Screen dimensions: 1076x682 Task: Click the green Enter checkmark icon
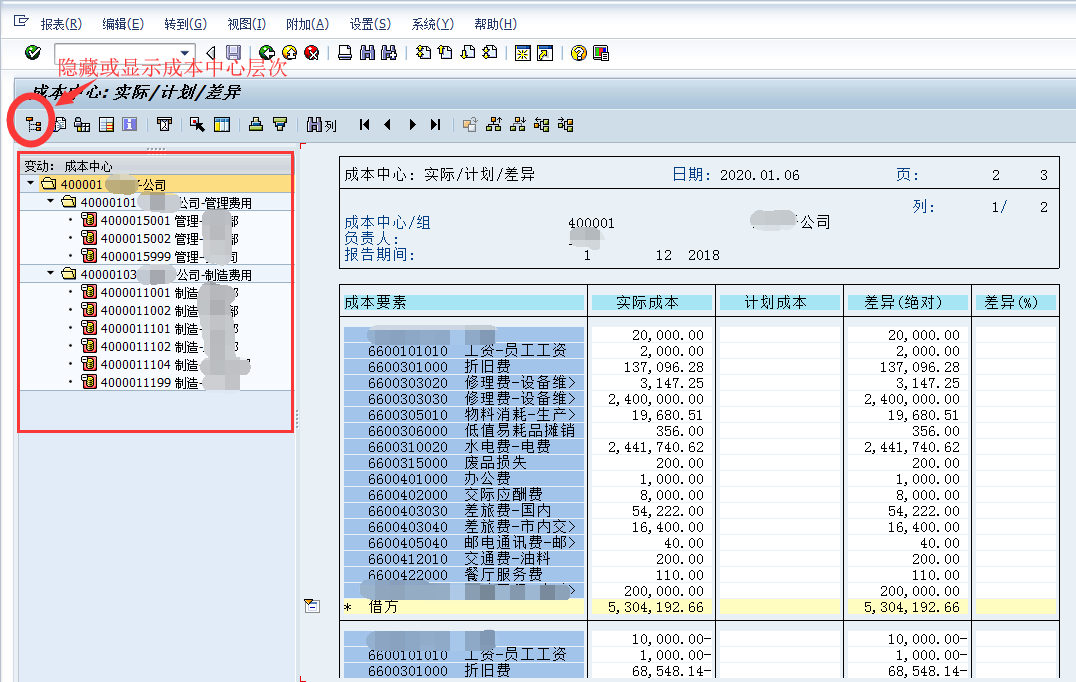tap(32, 53)
